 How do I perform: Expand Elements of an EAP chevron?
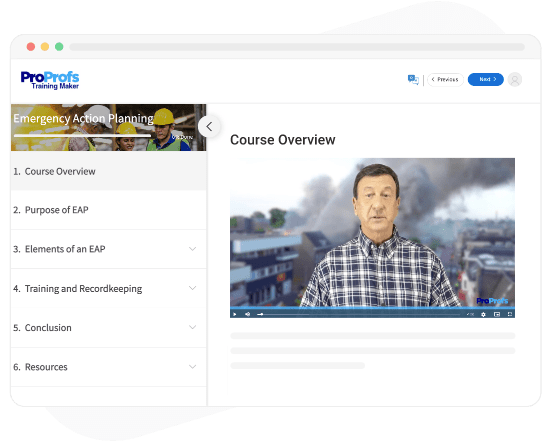point(193,249)
